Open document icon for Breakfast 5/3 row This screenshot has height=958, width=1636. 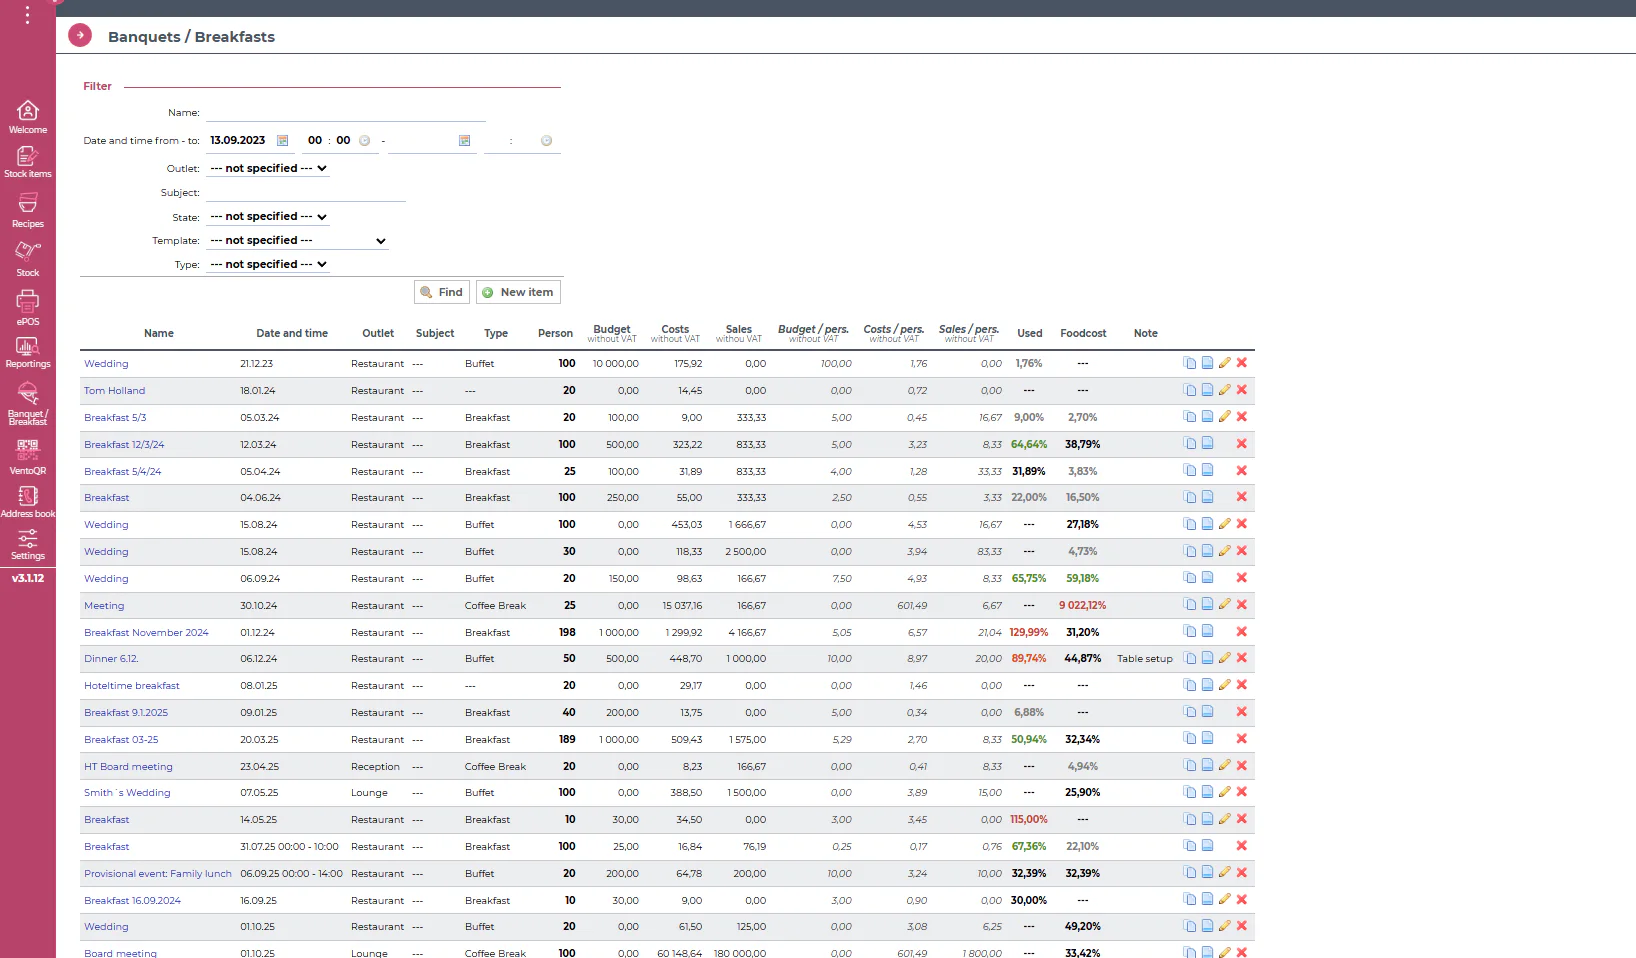tap(1208, 417)
